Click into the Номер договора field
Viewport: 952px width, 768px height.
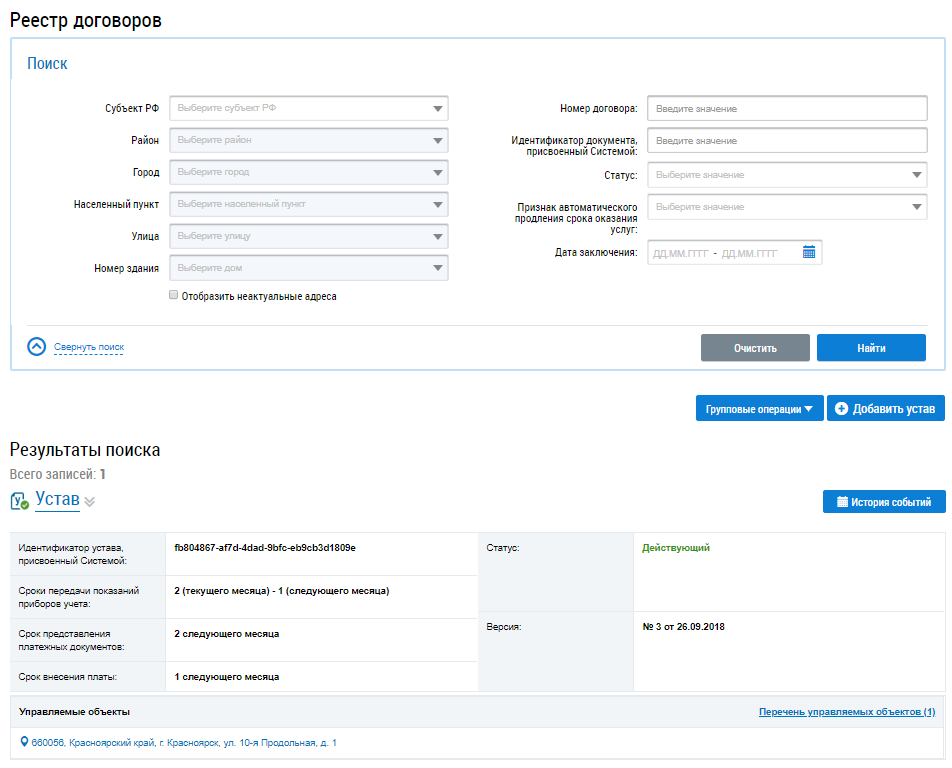pos(787,109)
